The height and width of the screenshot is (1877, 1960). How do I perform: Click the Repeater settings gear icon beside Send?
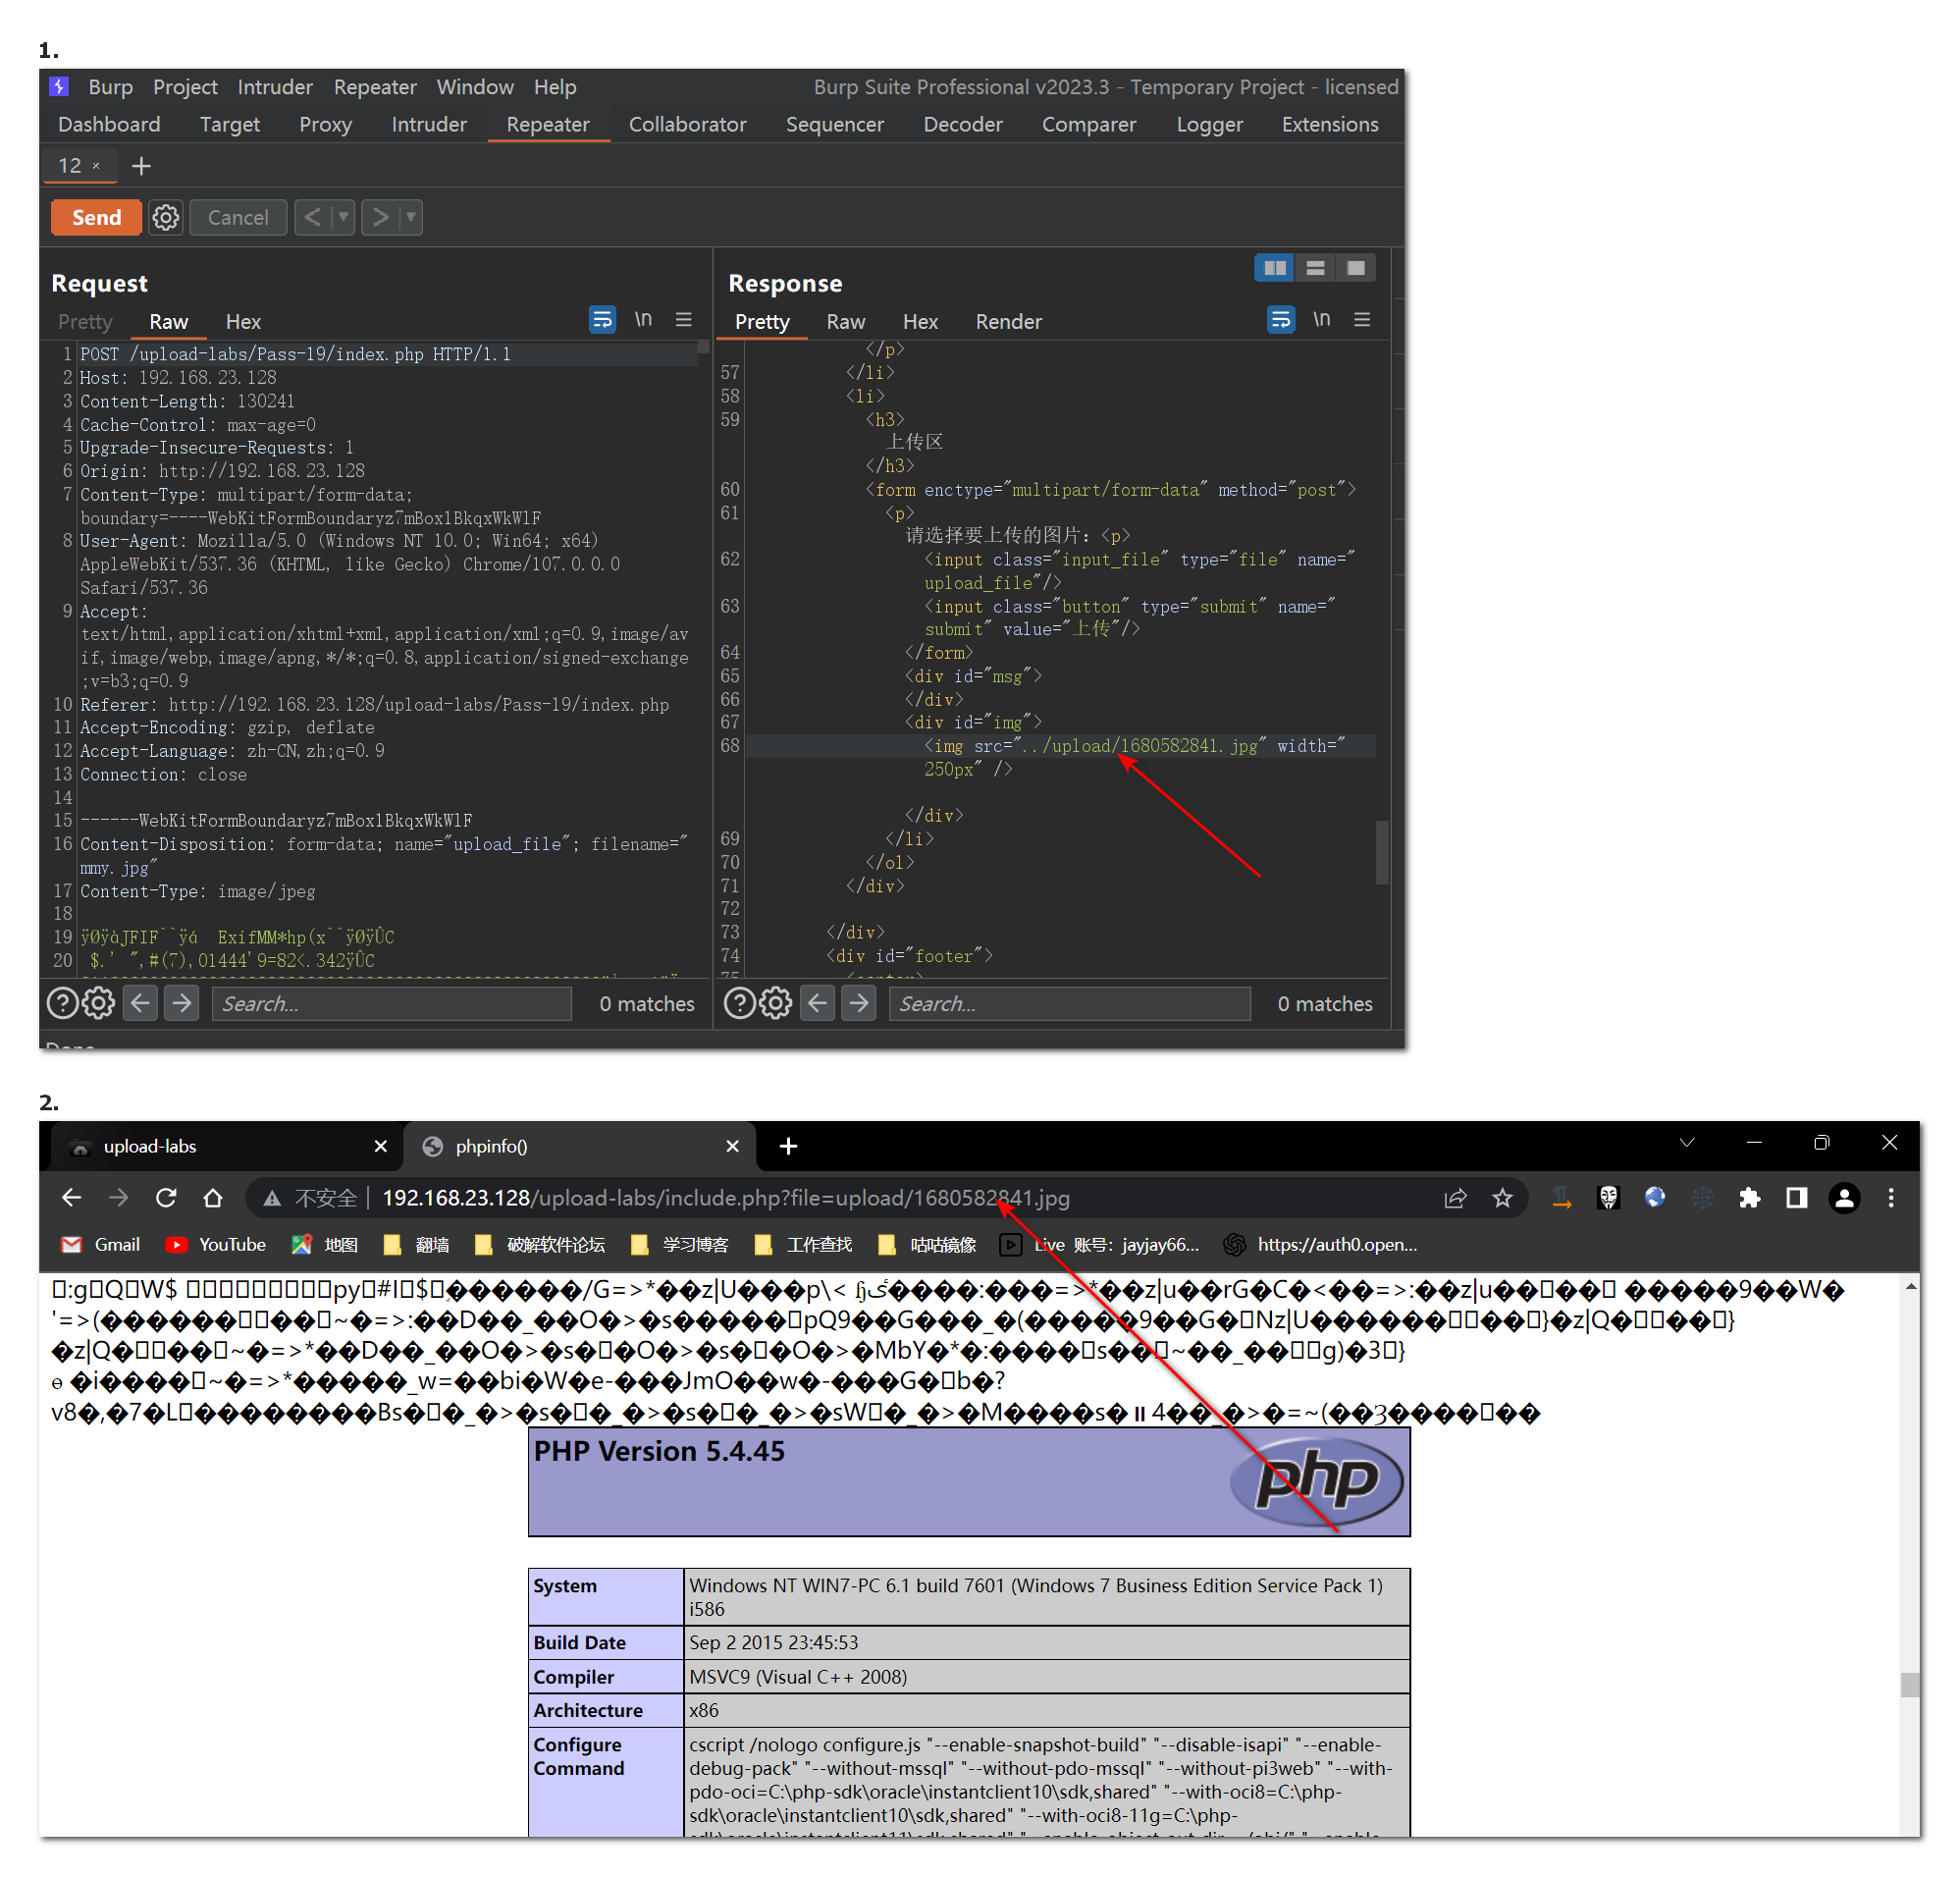pos(165,217)
